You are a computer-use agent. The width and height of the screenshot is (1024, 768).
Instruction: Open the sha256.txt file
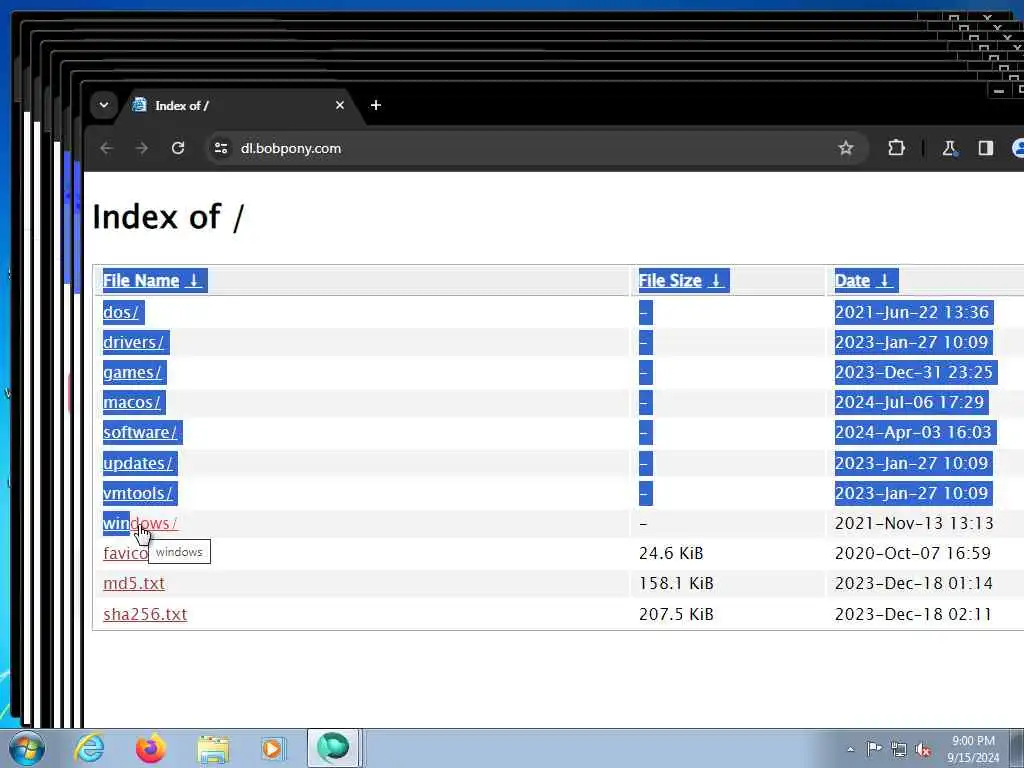click(x=145, y=614)
